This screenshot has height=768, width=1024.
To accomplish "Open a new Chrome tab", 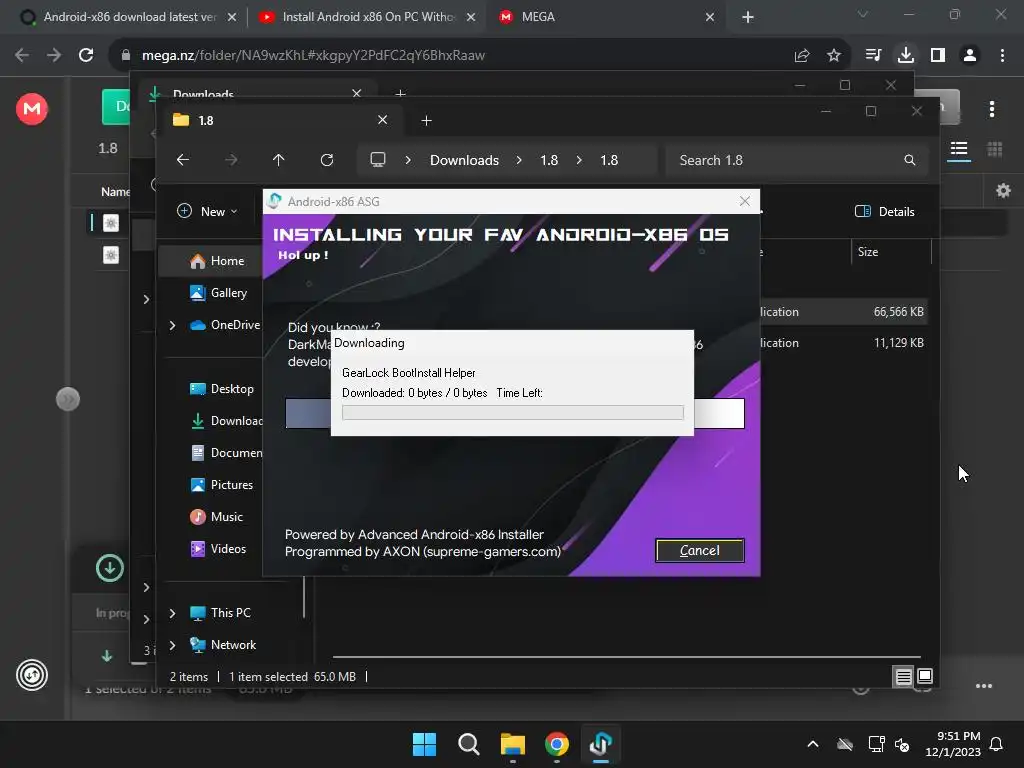I will pos(748,18).
